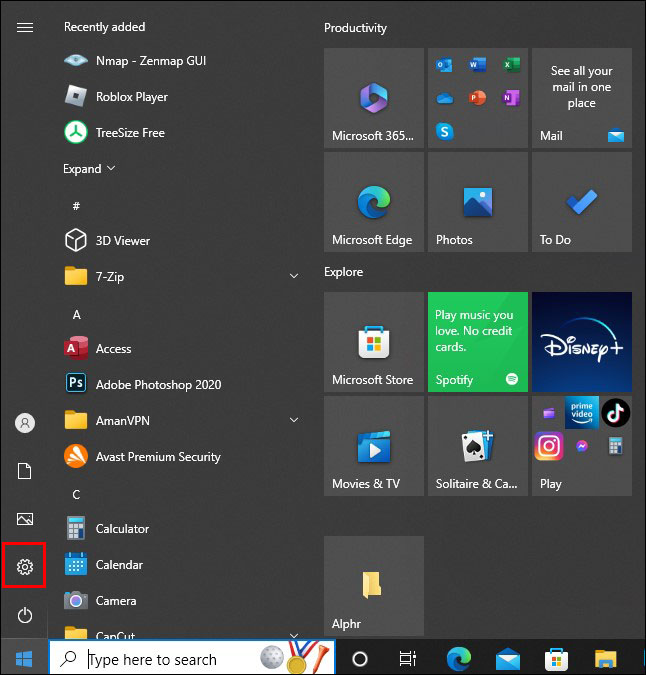
Task: Open 3D Viewer app
Action: tap(107, 240)
